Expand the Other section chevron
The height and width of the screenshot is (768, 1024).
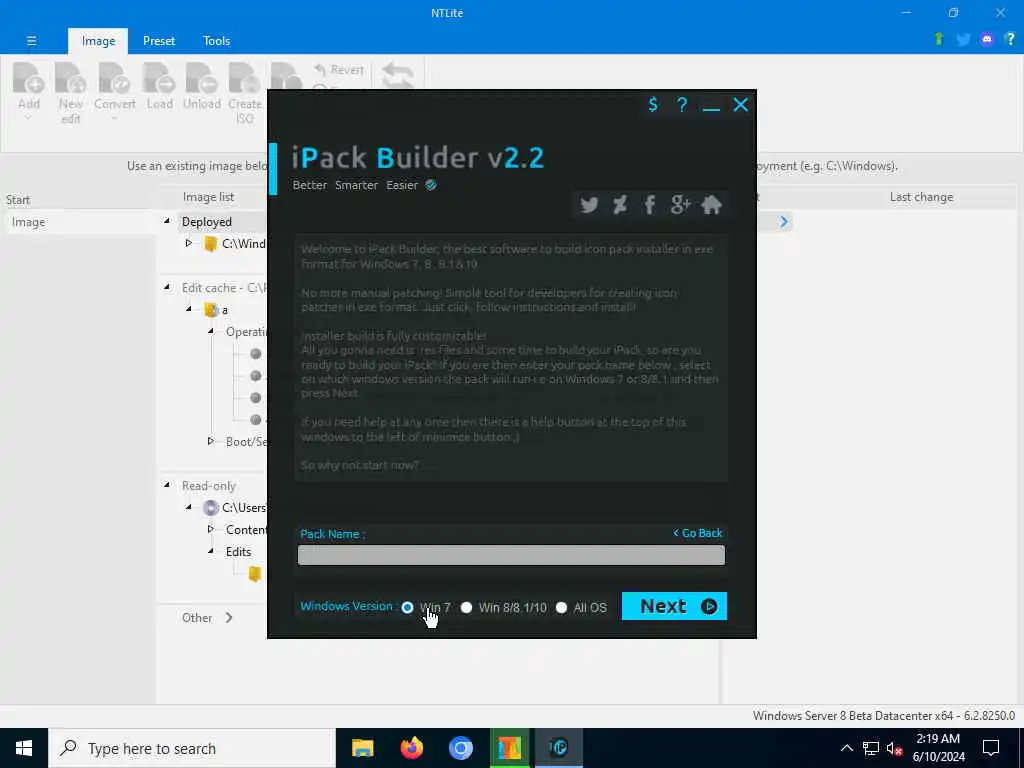point(229,617)
